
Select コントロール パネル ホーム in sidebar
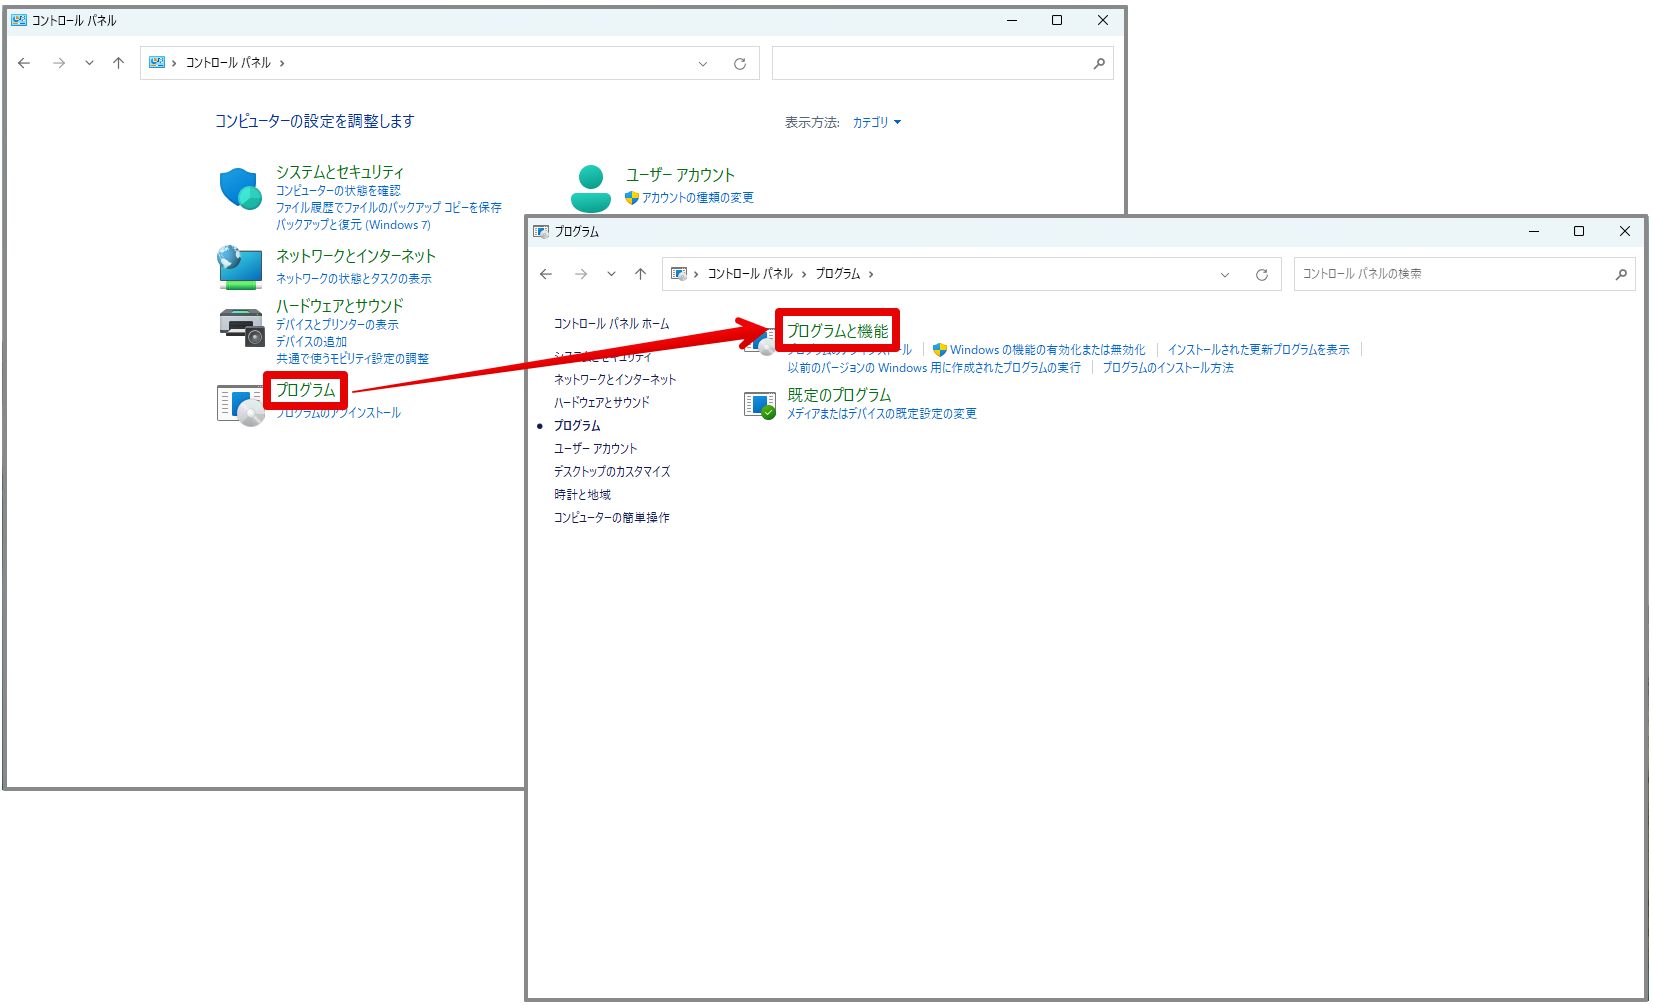612,324
